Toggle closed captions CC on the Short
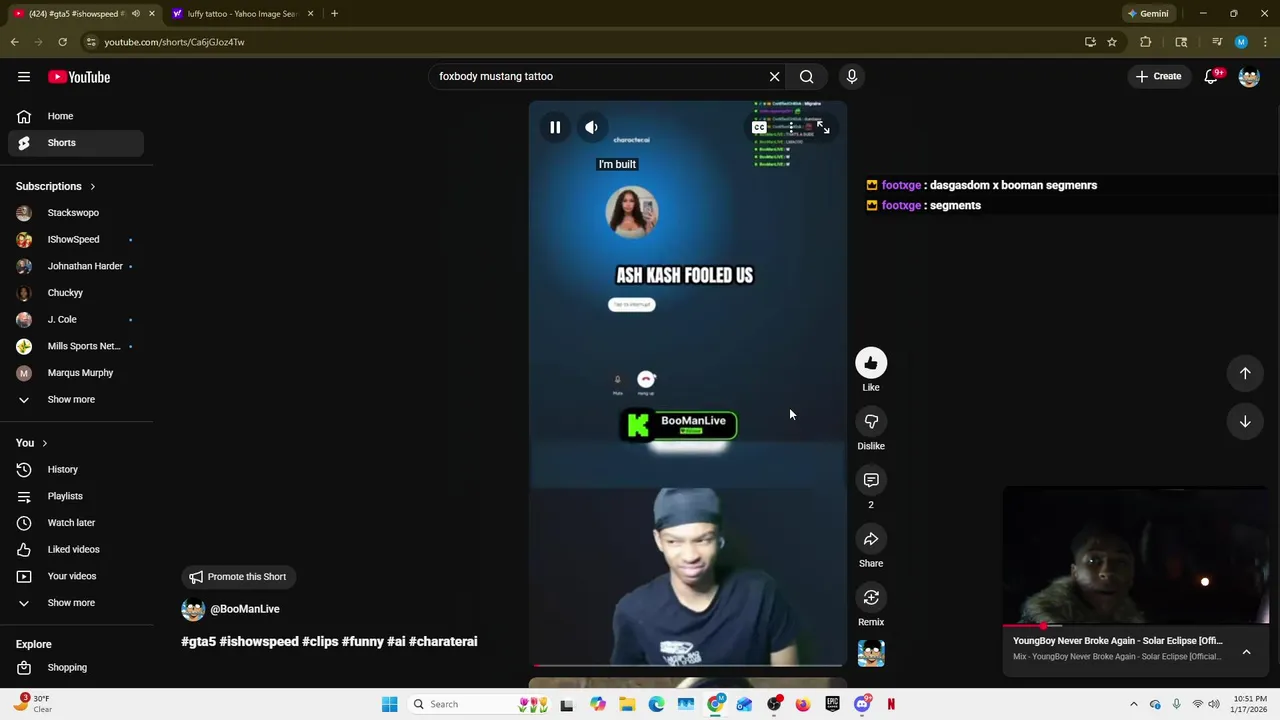This screenshot has height=720, width=1280. point(759,128)
